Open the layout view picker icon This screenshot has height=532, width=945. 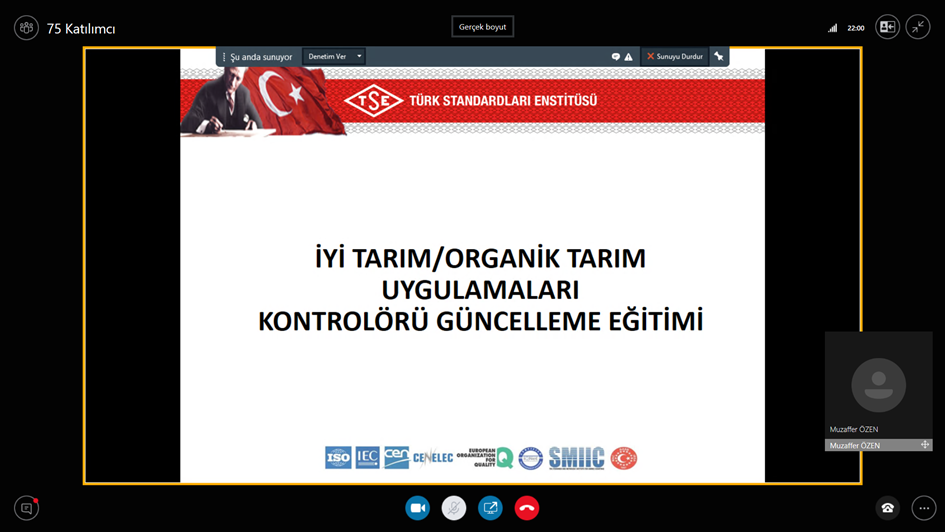pos(887,28)
